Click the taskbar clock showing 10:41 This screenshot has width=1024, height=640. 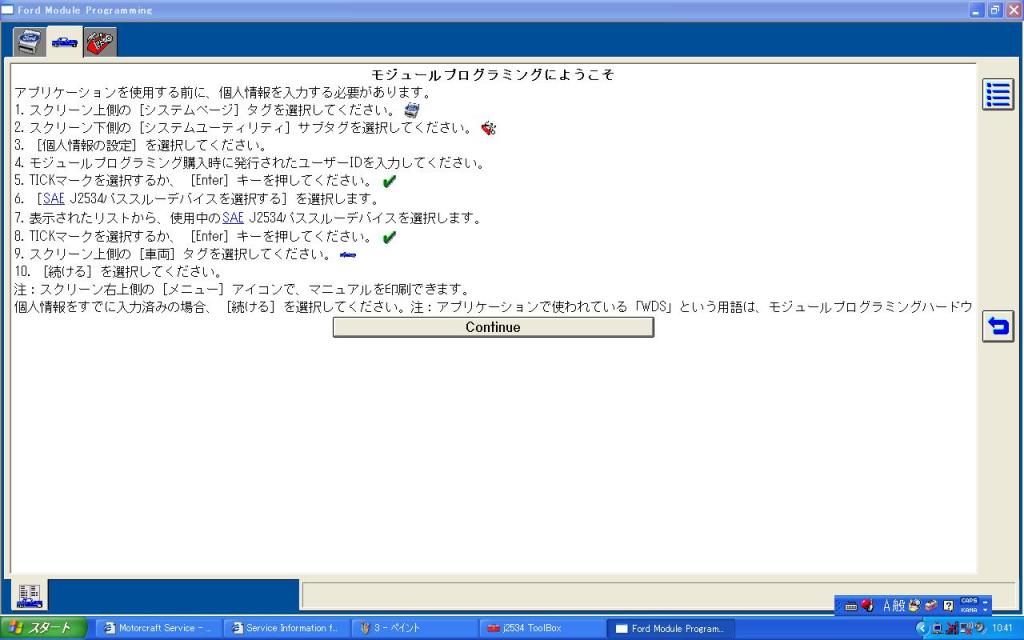click(1002, 628)
